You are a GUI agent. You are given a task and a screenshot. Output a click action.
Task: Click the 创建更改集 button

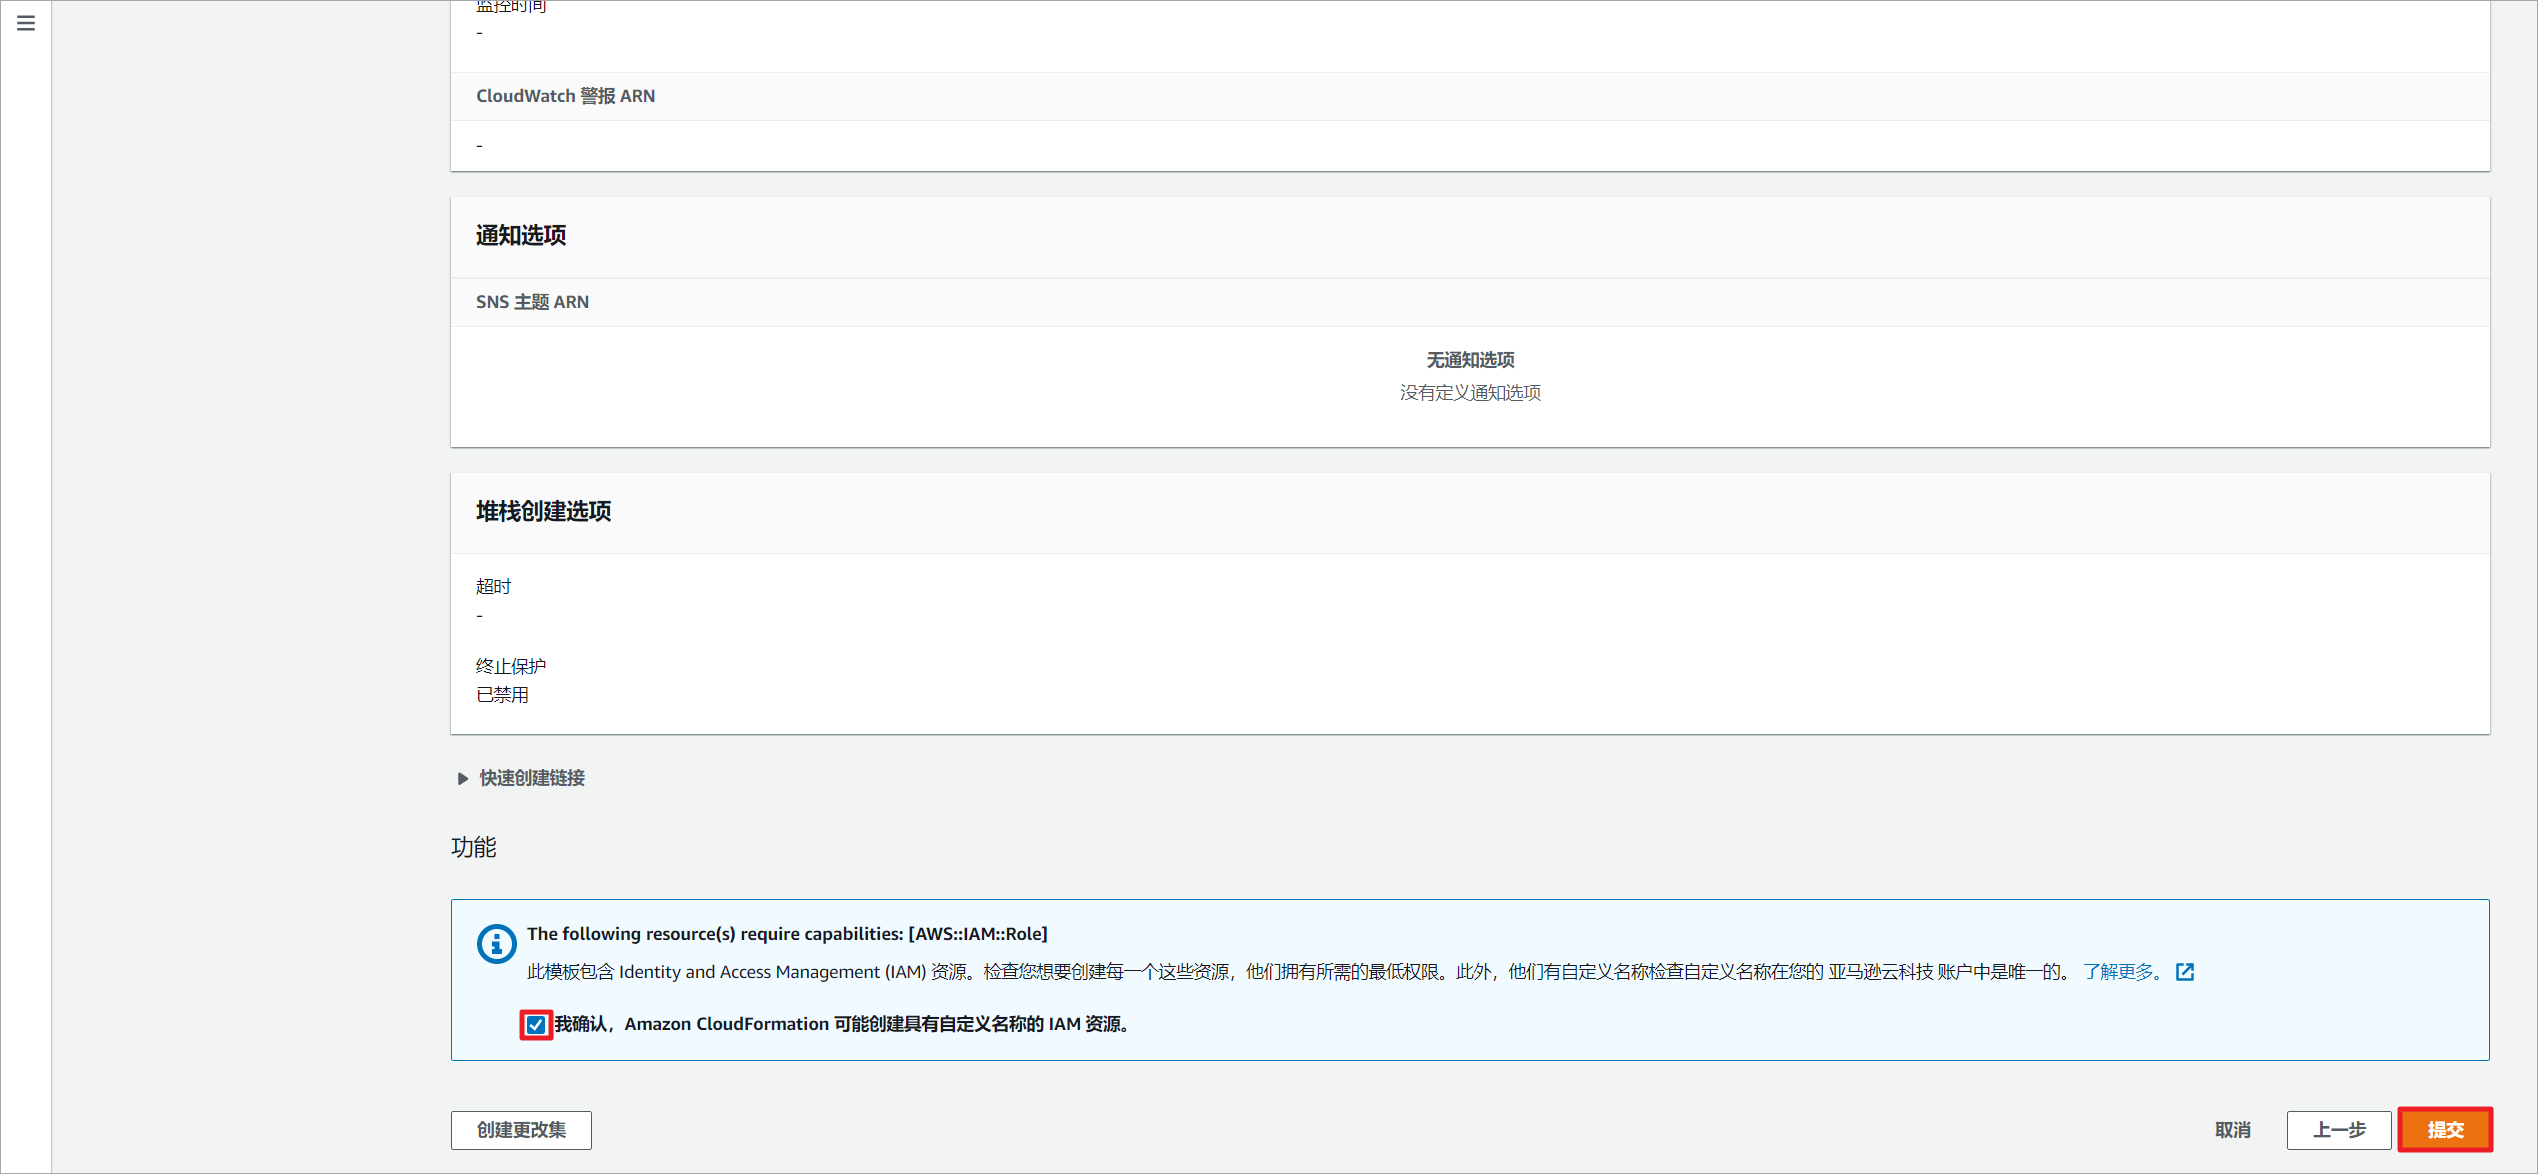click(521, 1130)
